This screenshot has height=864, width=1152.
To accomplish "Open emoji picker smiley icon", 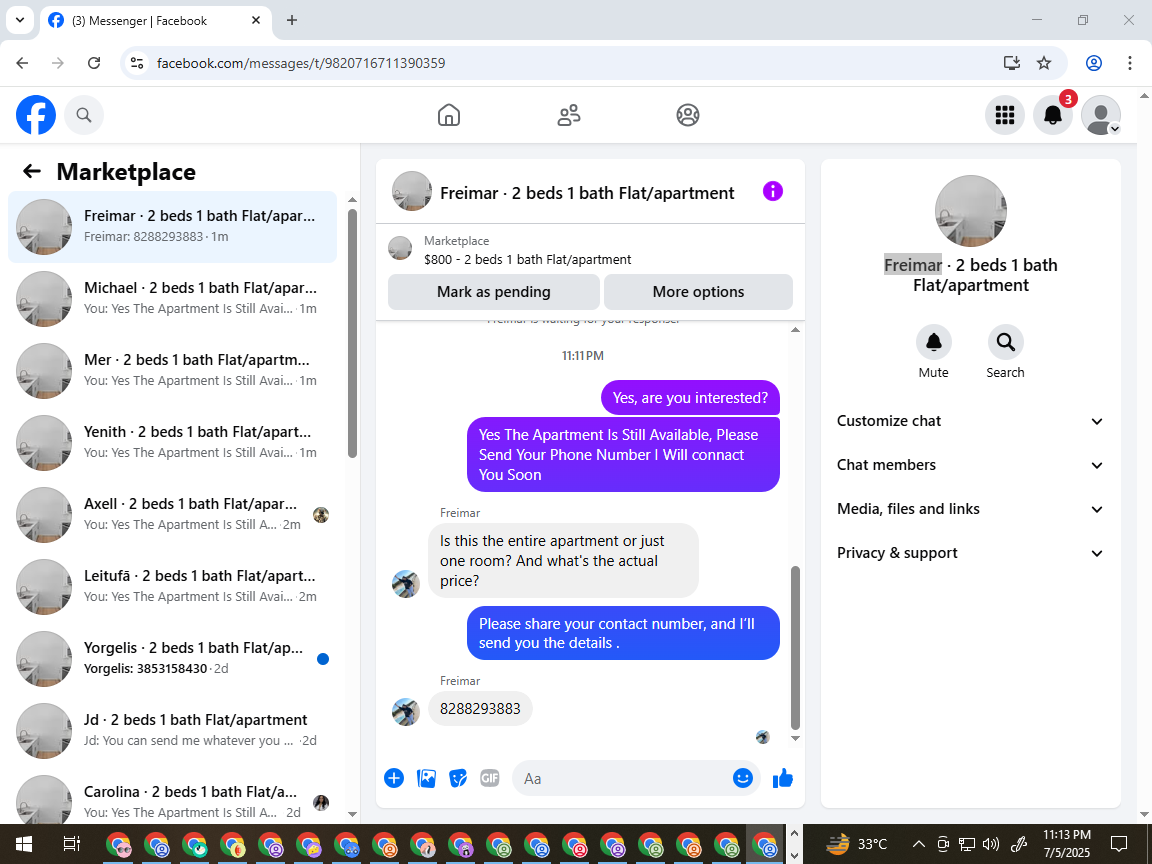I will pyautogui.click(x=743, y=778).
